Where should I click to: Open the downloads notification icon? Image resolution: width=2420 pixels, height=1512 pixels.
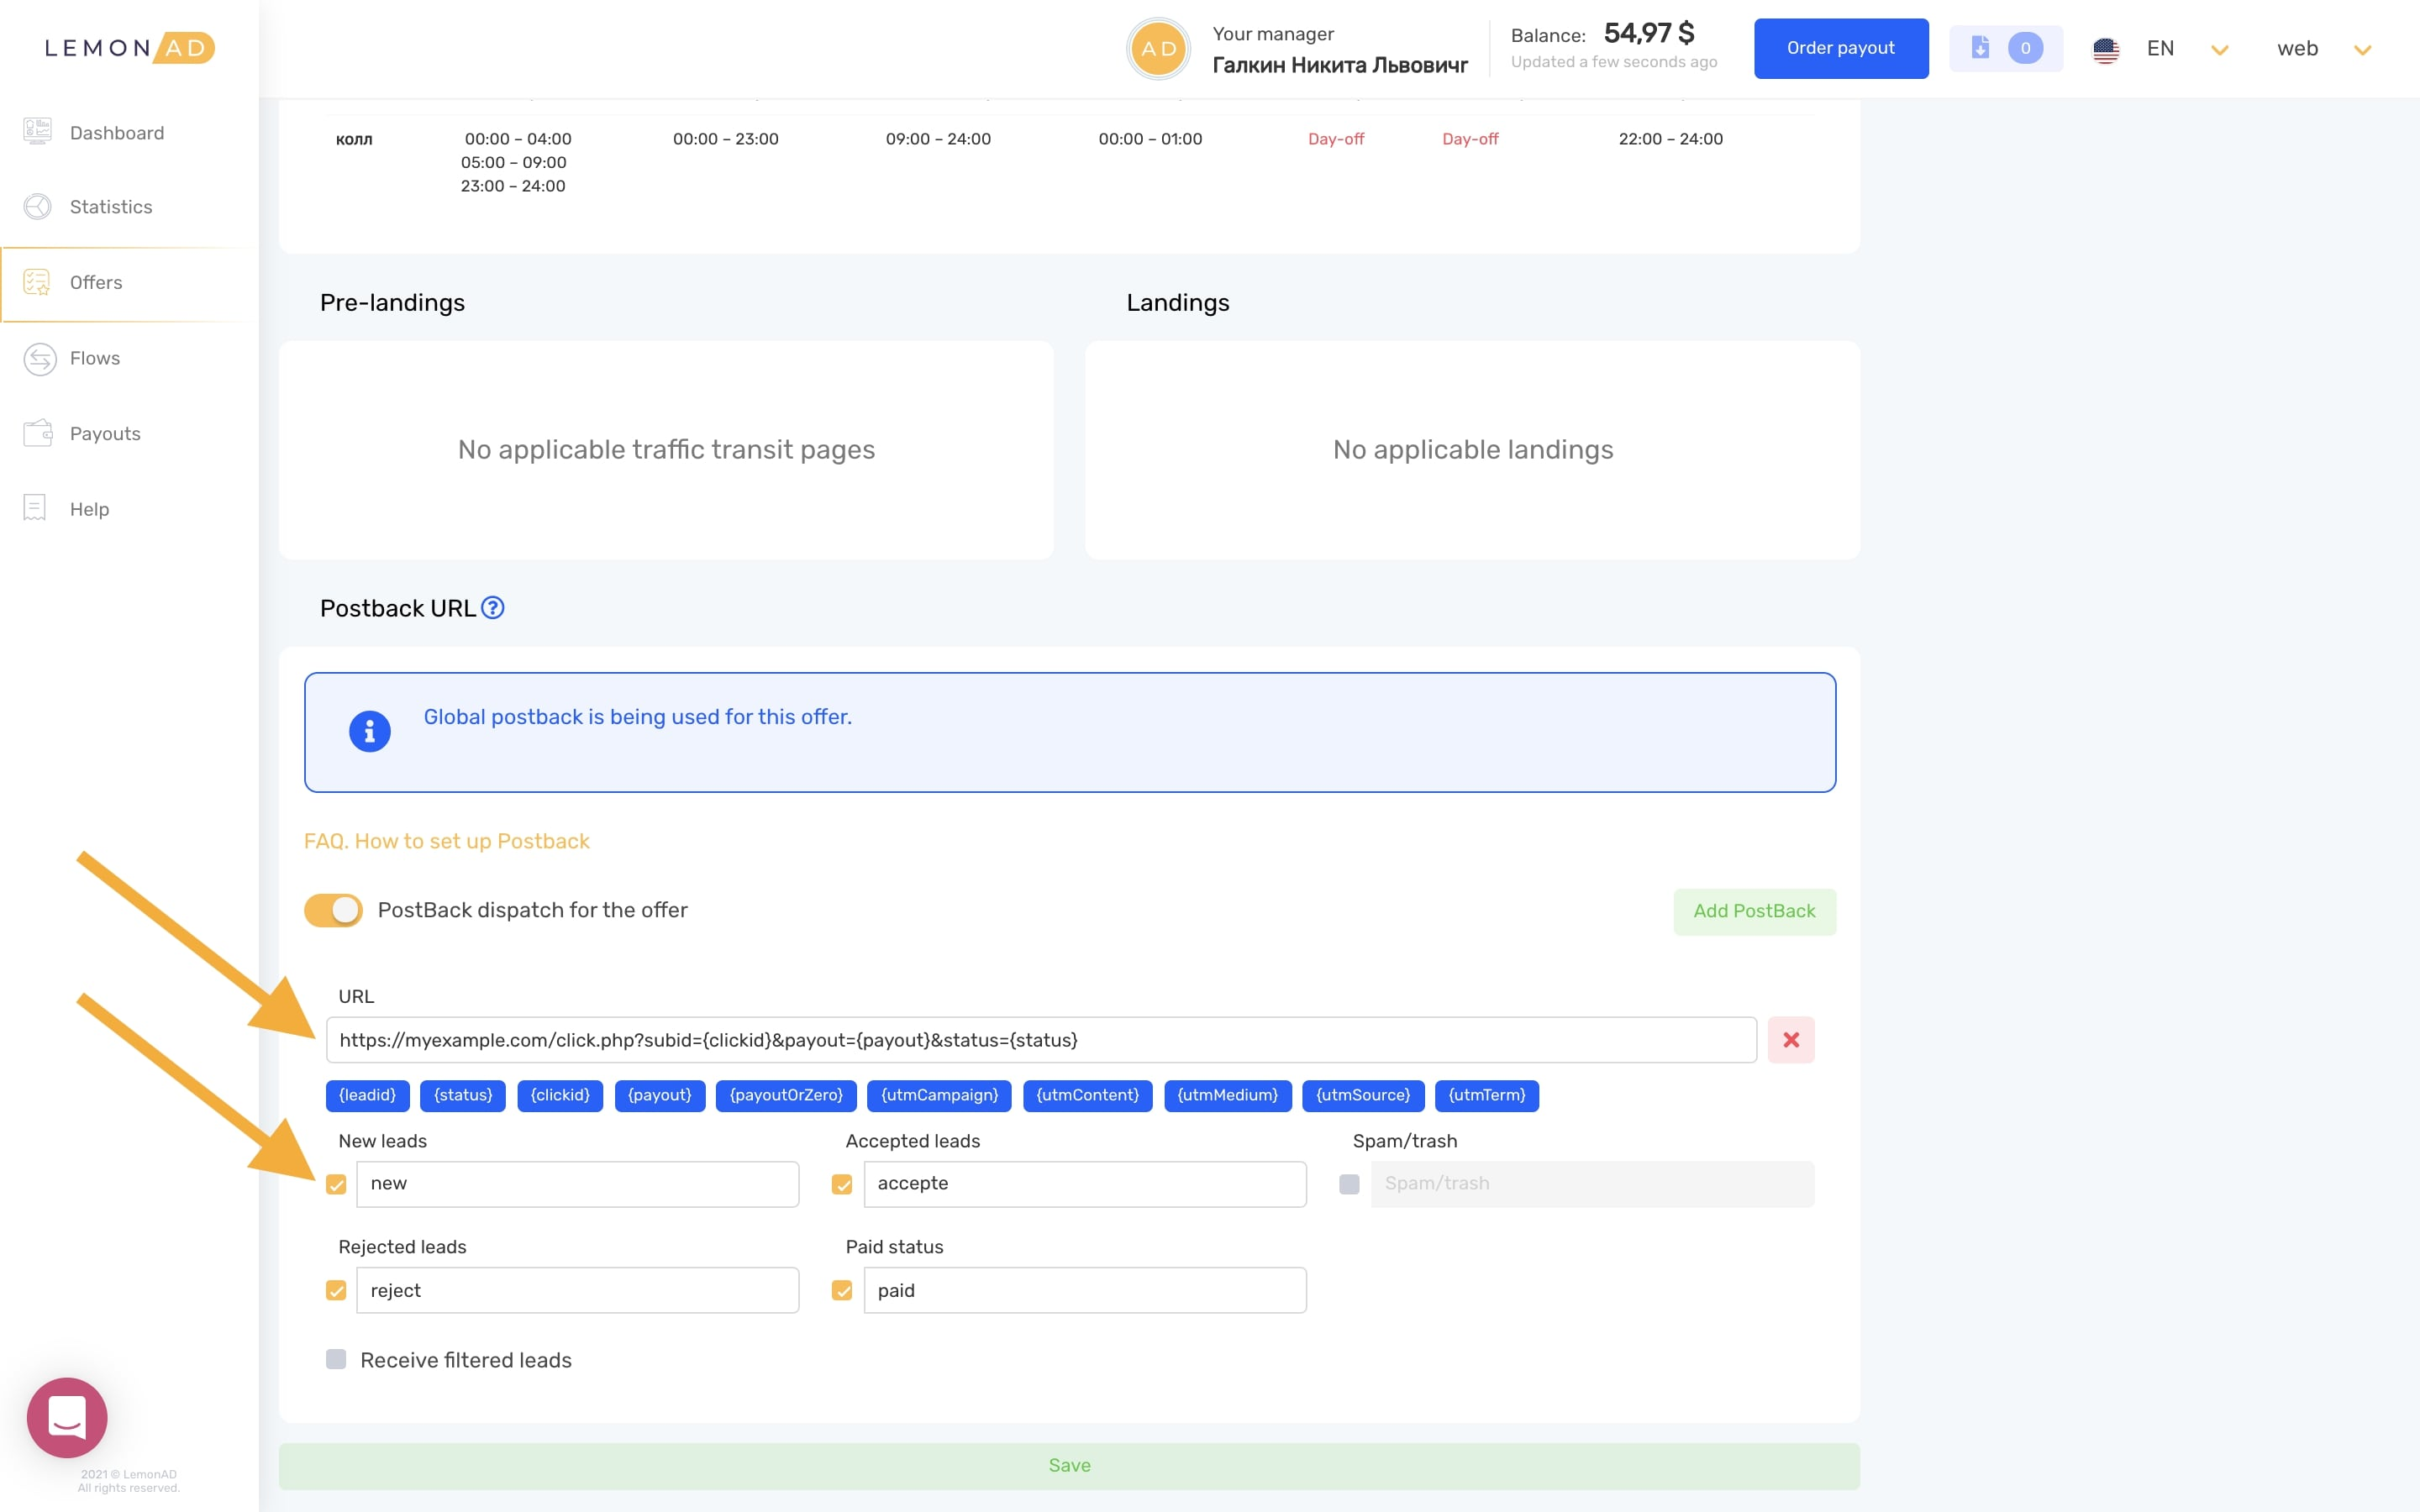pyautogui.click(x=1980, y=48)
